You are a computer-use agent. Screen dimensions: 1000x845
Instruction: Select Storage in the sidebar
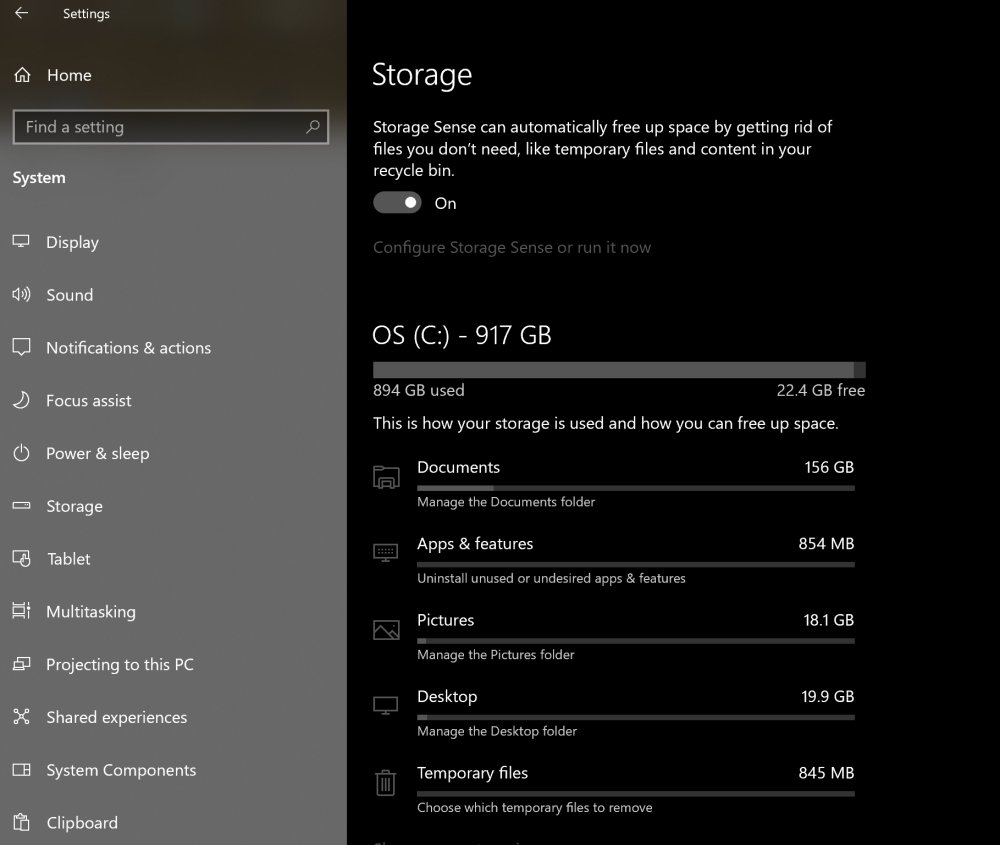pyautogui.click(x=74, y=507)
